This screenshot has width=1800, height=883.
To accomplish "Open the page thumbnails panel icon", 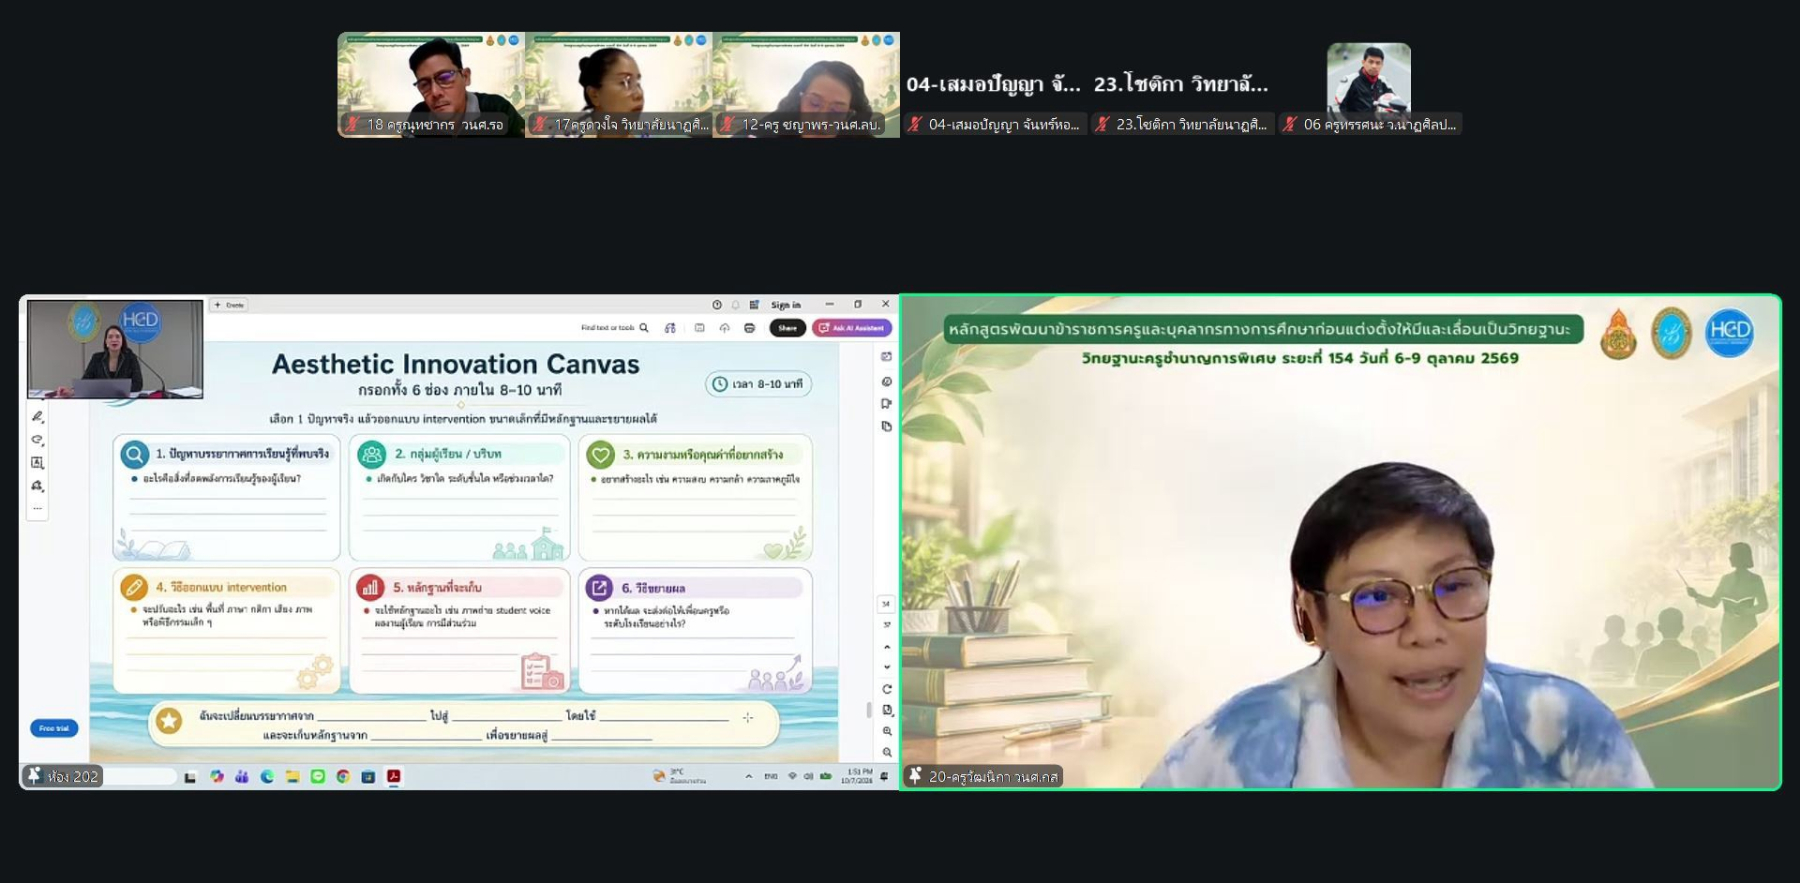I will [886, 427].
